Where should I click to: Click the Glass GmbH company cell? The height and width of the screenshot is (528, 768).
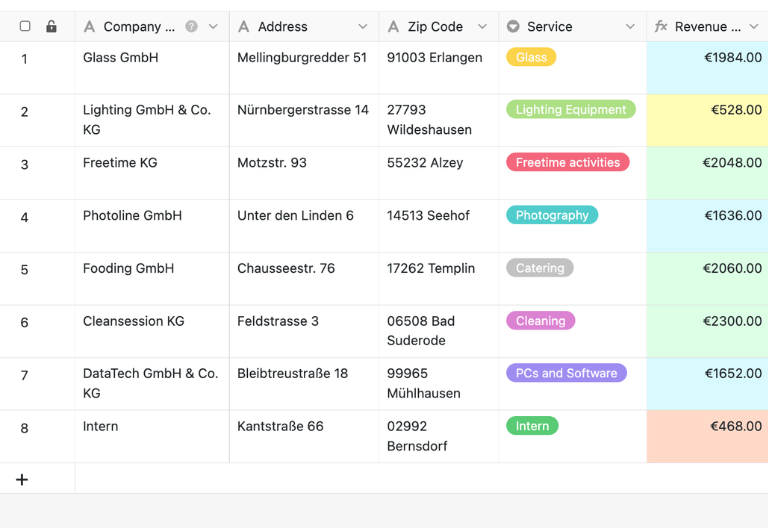click(x=152, y=68)
